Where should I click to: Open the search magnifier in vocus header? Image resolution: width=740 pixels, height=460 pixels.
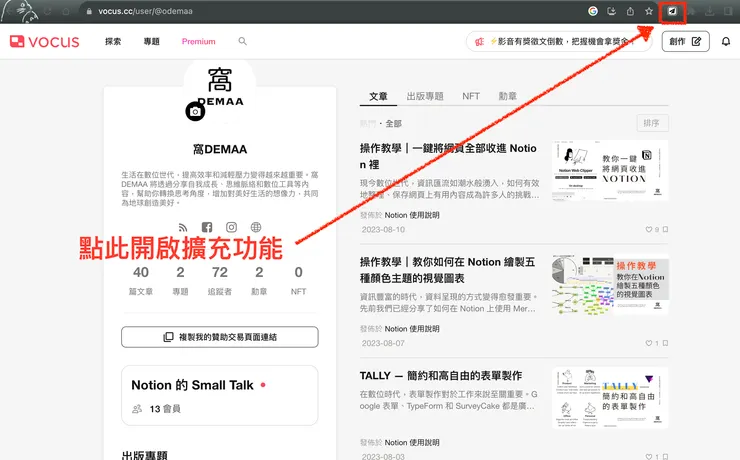click(243, 42)
